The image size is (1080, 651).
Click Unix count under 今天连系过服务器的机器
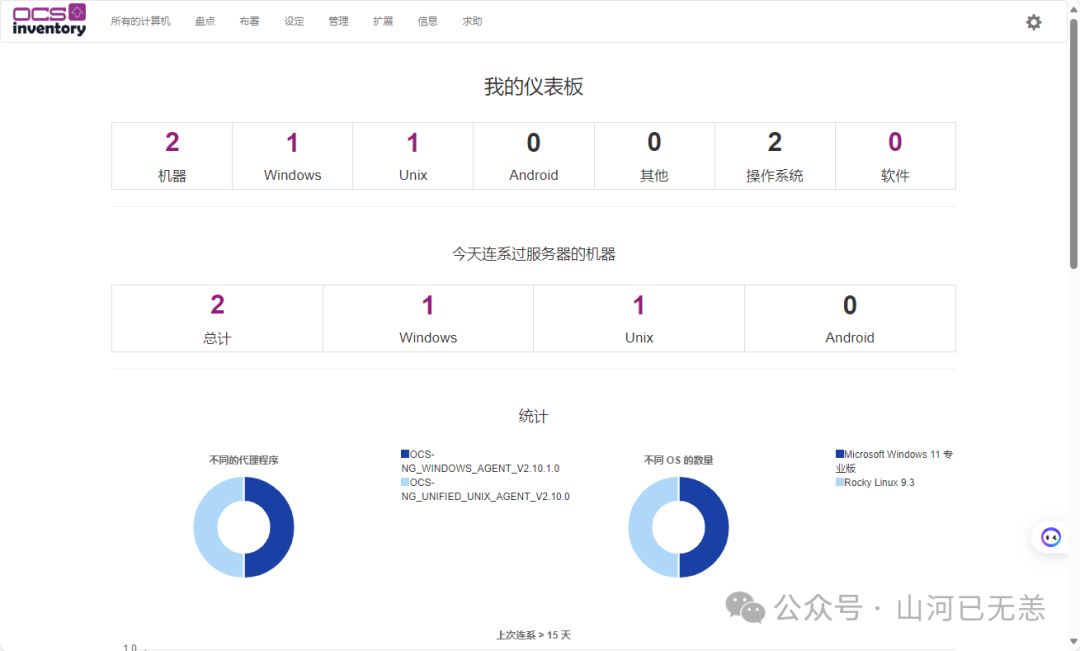point(638,305)
